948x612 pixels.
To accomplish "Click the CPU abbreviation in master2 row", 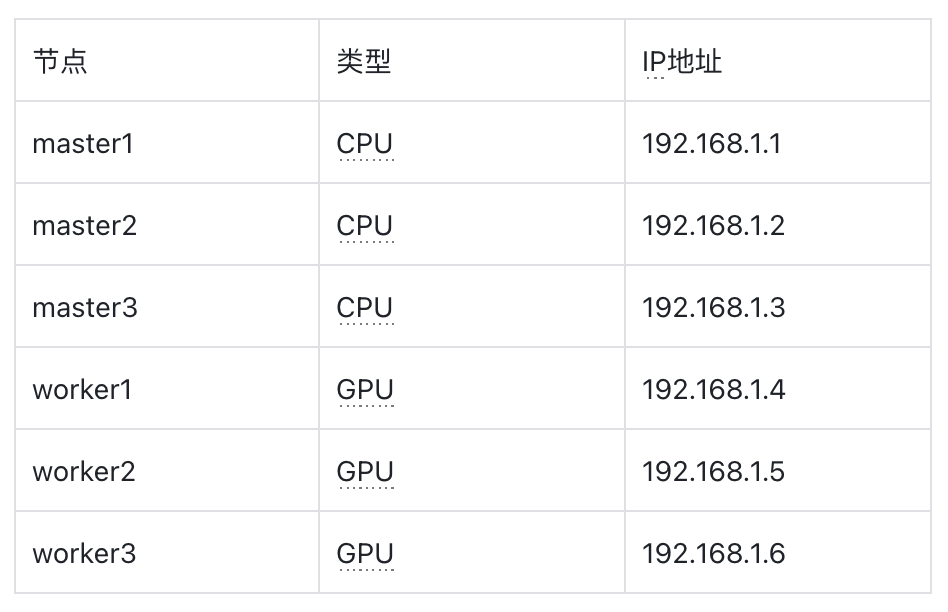I will 365,226.
